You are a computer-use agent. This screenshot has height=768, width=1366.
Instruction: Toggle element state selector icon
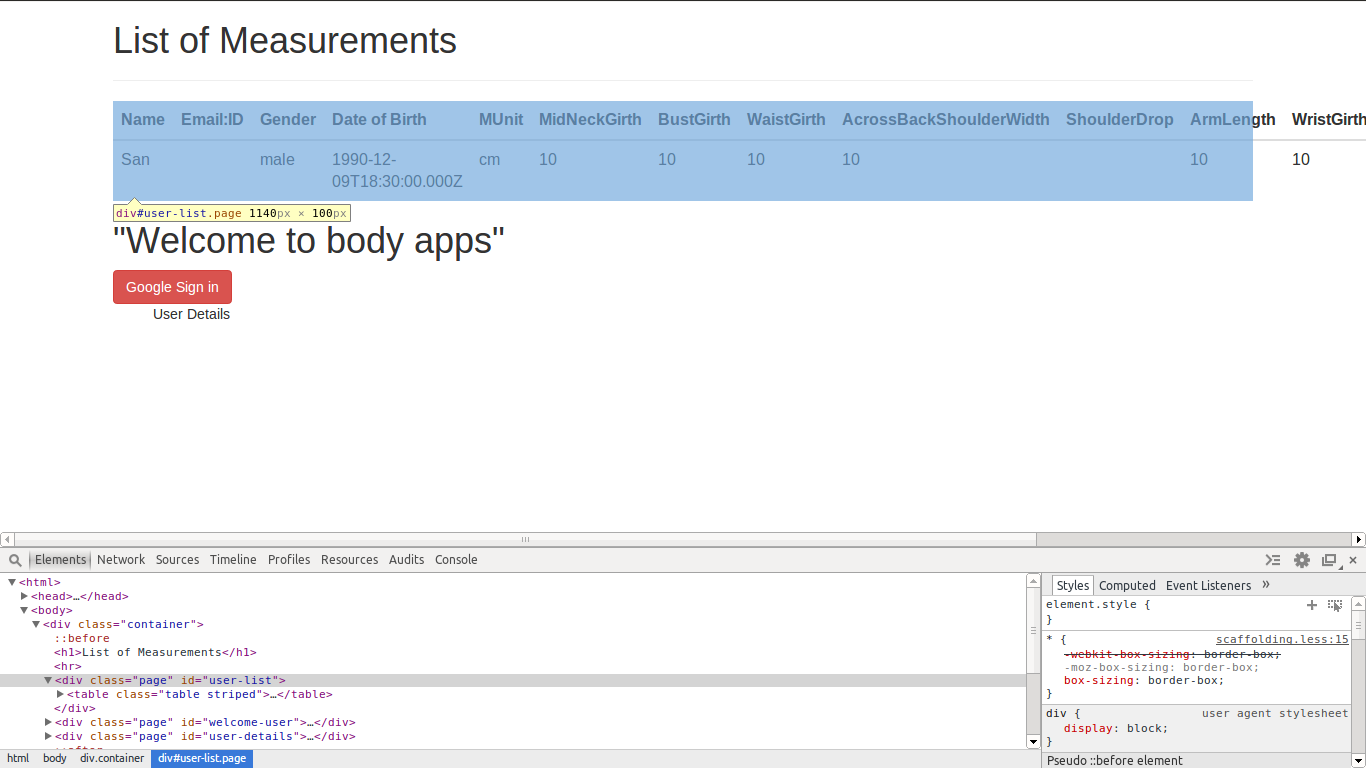pyautogui.click(x=1335, y=605)
